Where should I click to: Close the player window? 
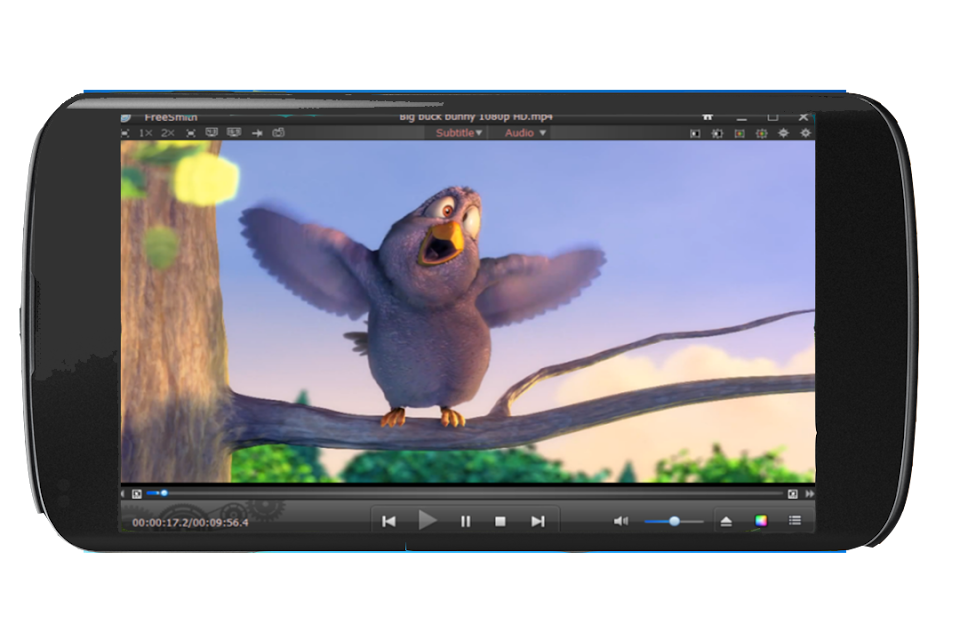tap(804, 116)
